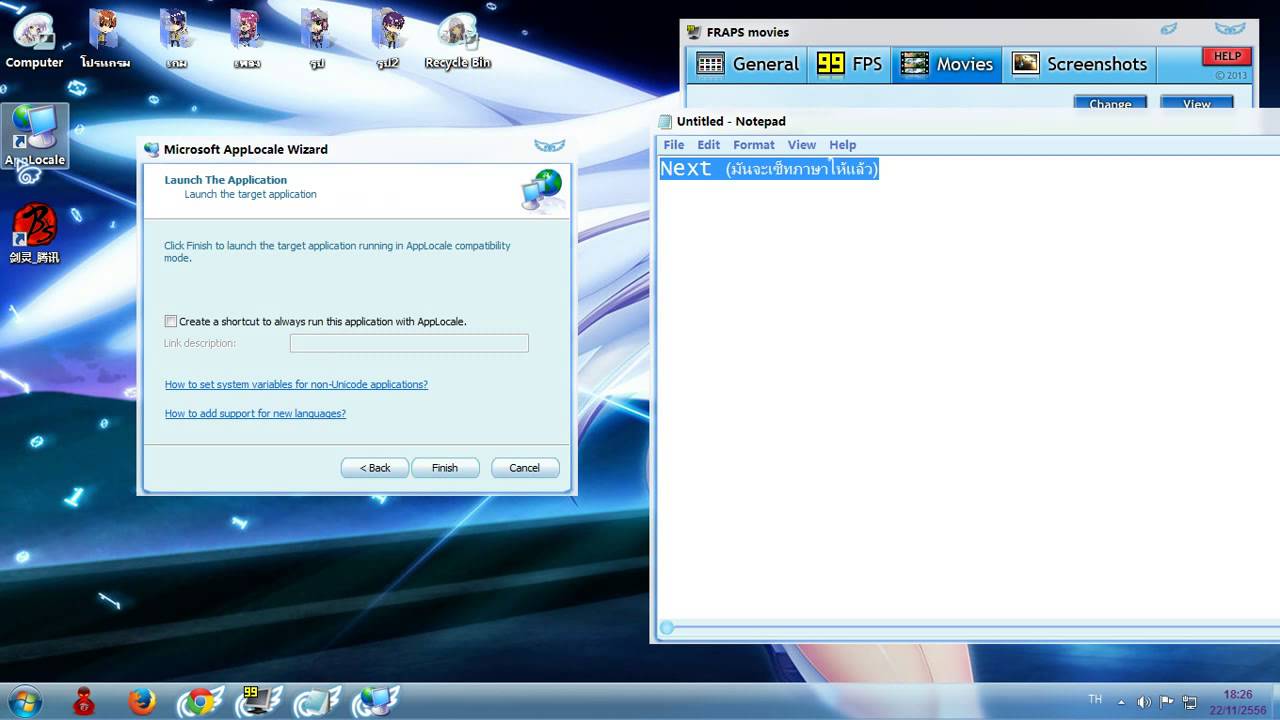Screen dimensions: 1280x720
Task: Open the network tray icon
Action: coord(1190,701)
